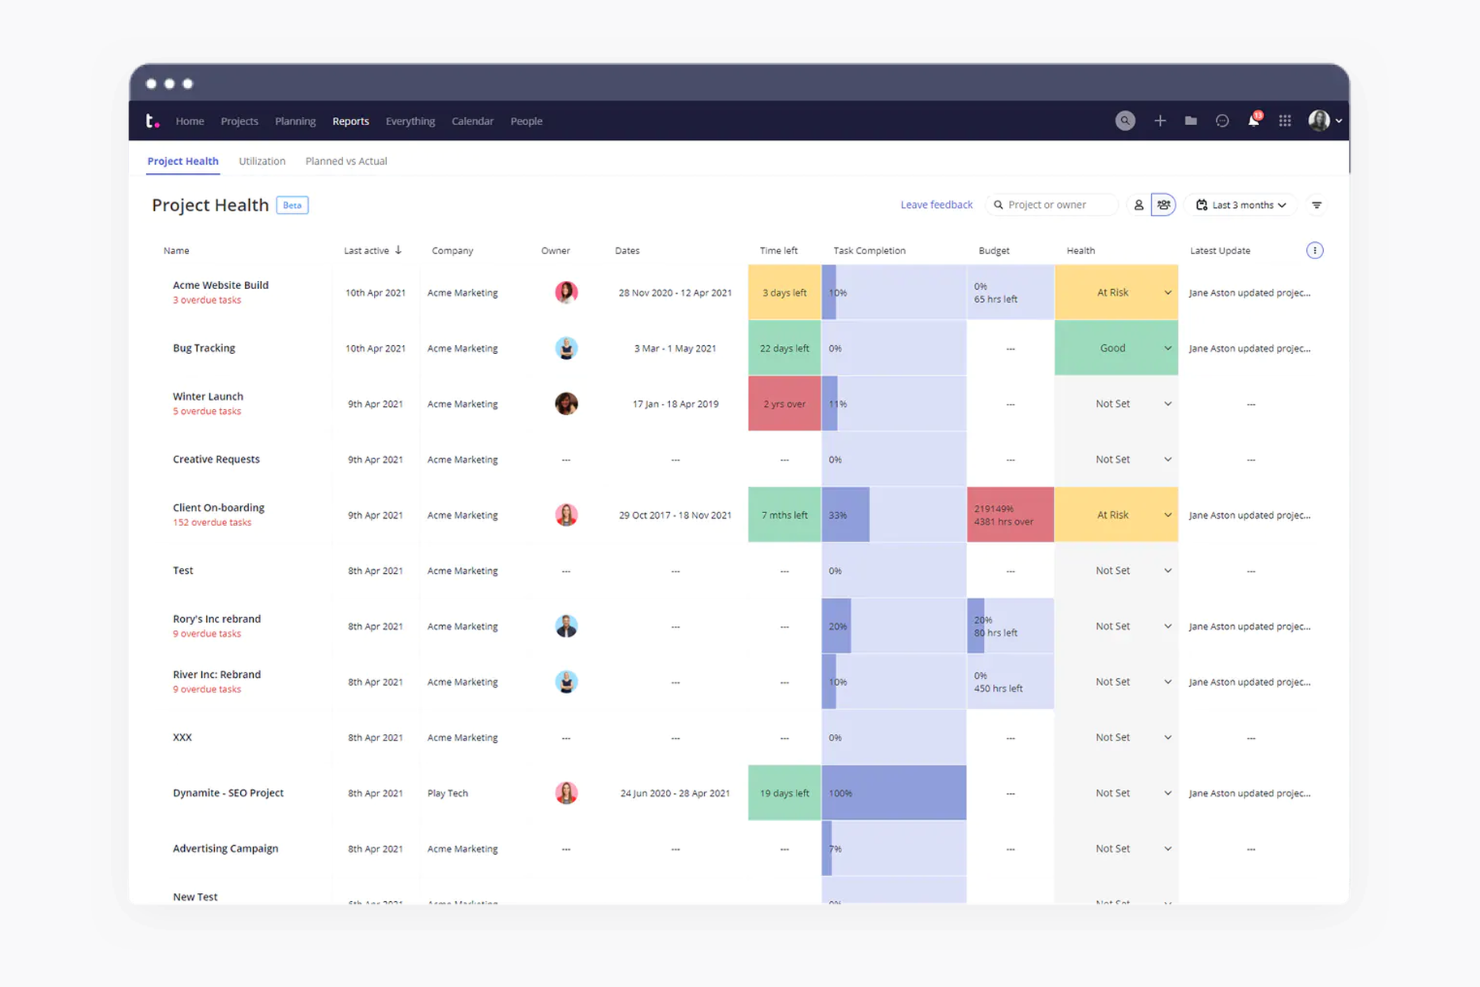
Task: Sort by Name column header
Action: 176,250
